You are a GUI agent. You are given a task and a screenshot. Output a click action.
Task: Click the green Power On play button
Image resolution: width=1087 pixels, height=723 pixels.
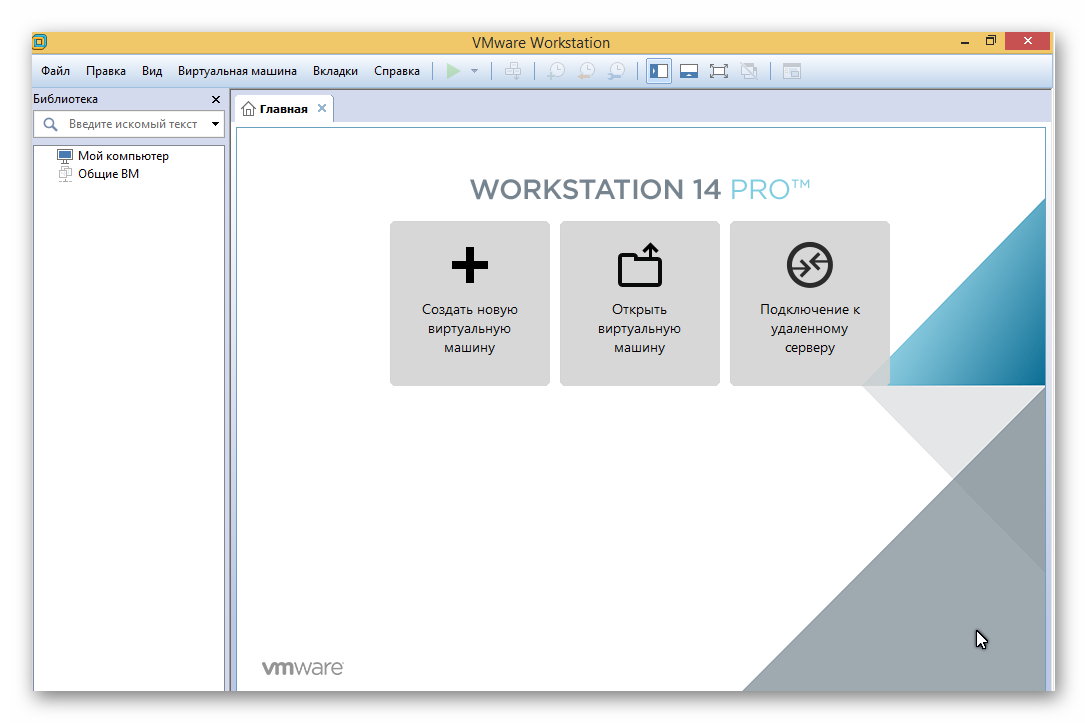click(453, 71)
